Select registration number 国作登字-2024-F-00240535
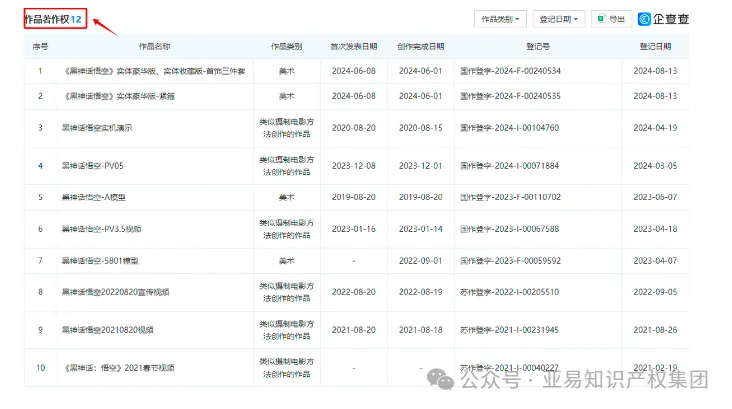 510,96
